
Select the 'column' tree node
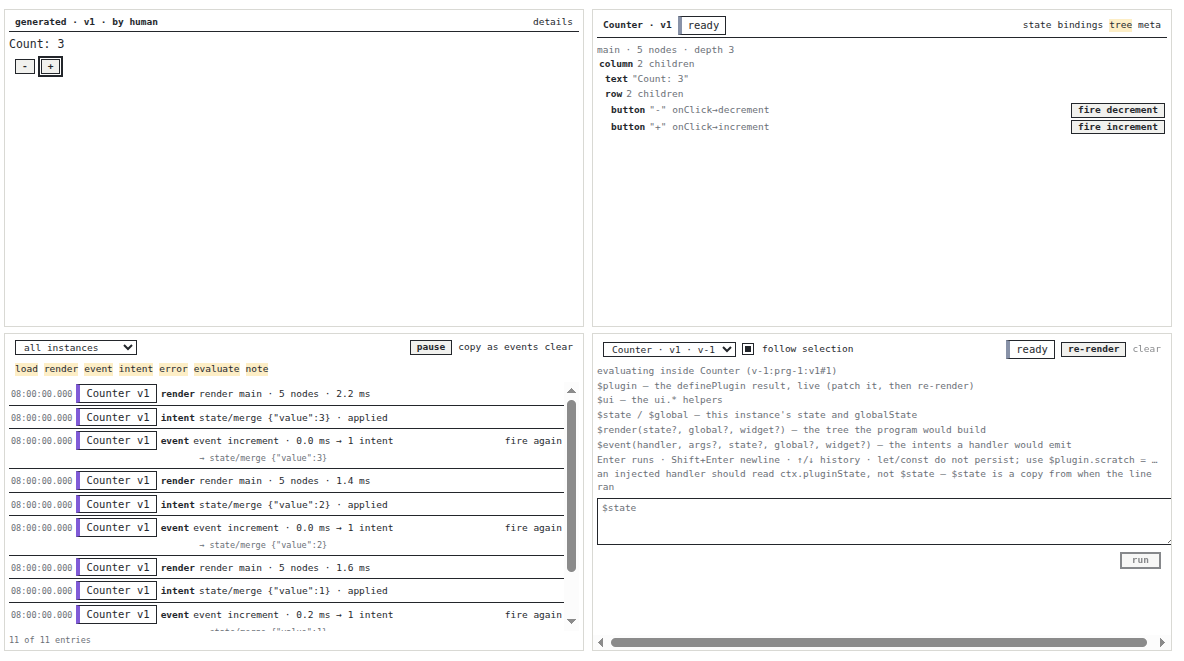click(616, 64)
